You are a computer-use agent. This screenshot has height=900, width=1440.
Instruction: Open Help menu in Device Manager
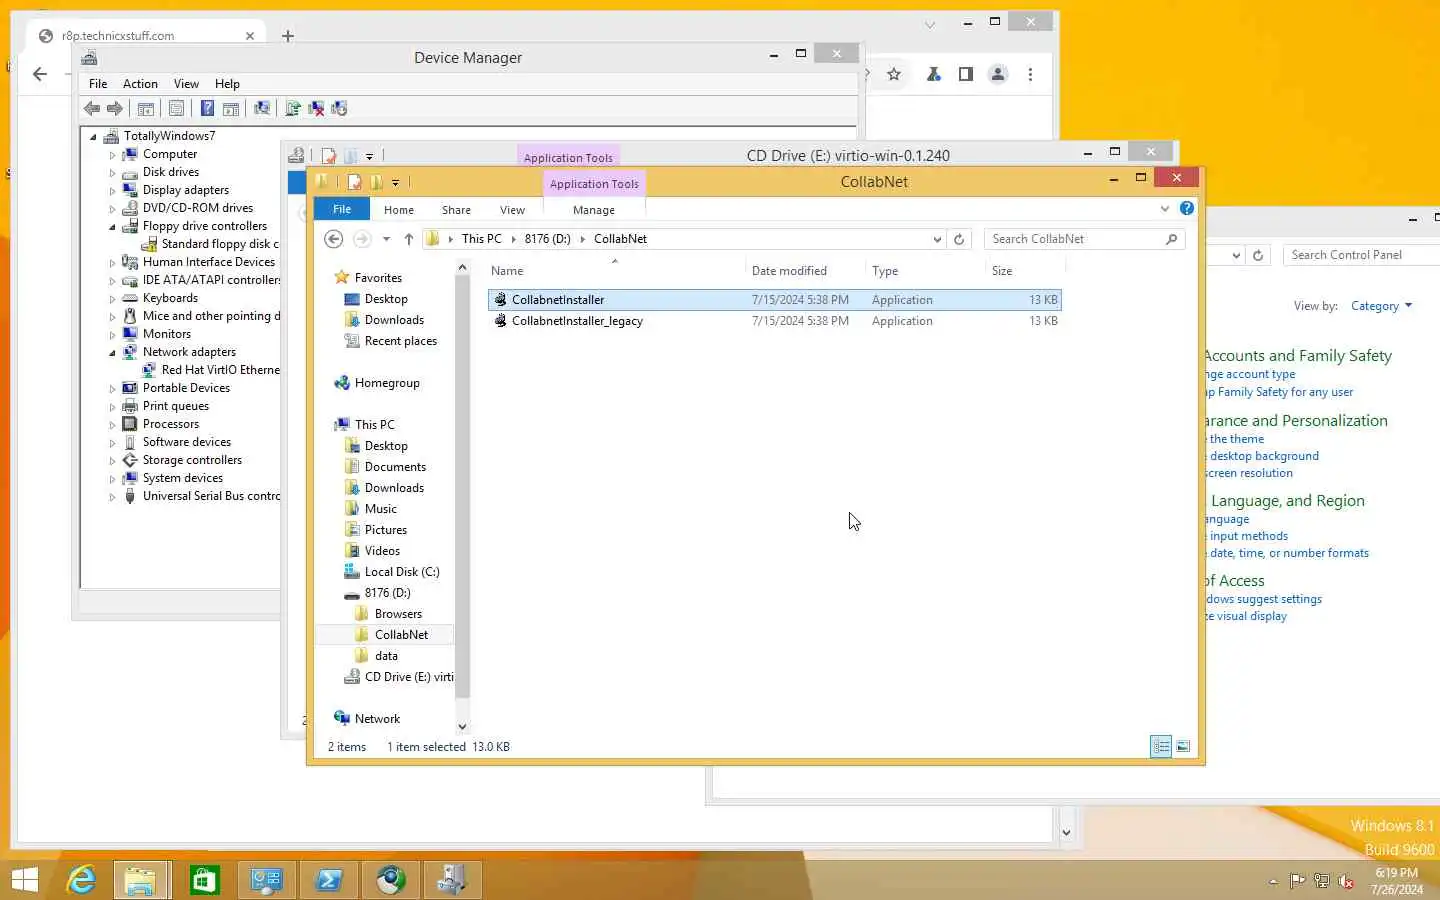[227, 84]
